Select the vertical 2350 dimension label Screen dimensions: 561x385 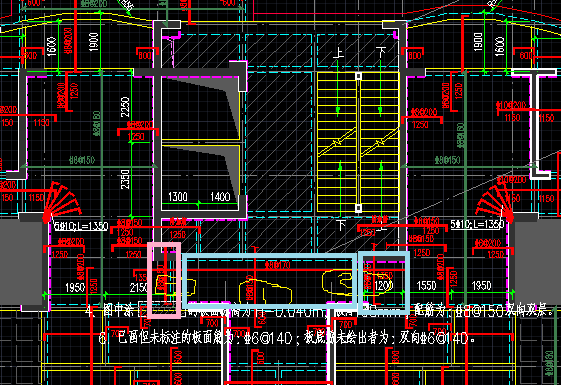pos(125,179)
